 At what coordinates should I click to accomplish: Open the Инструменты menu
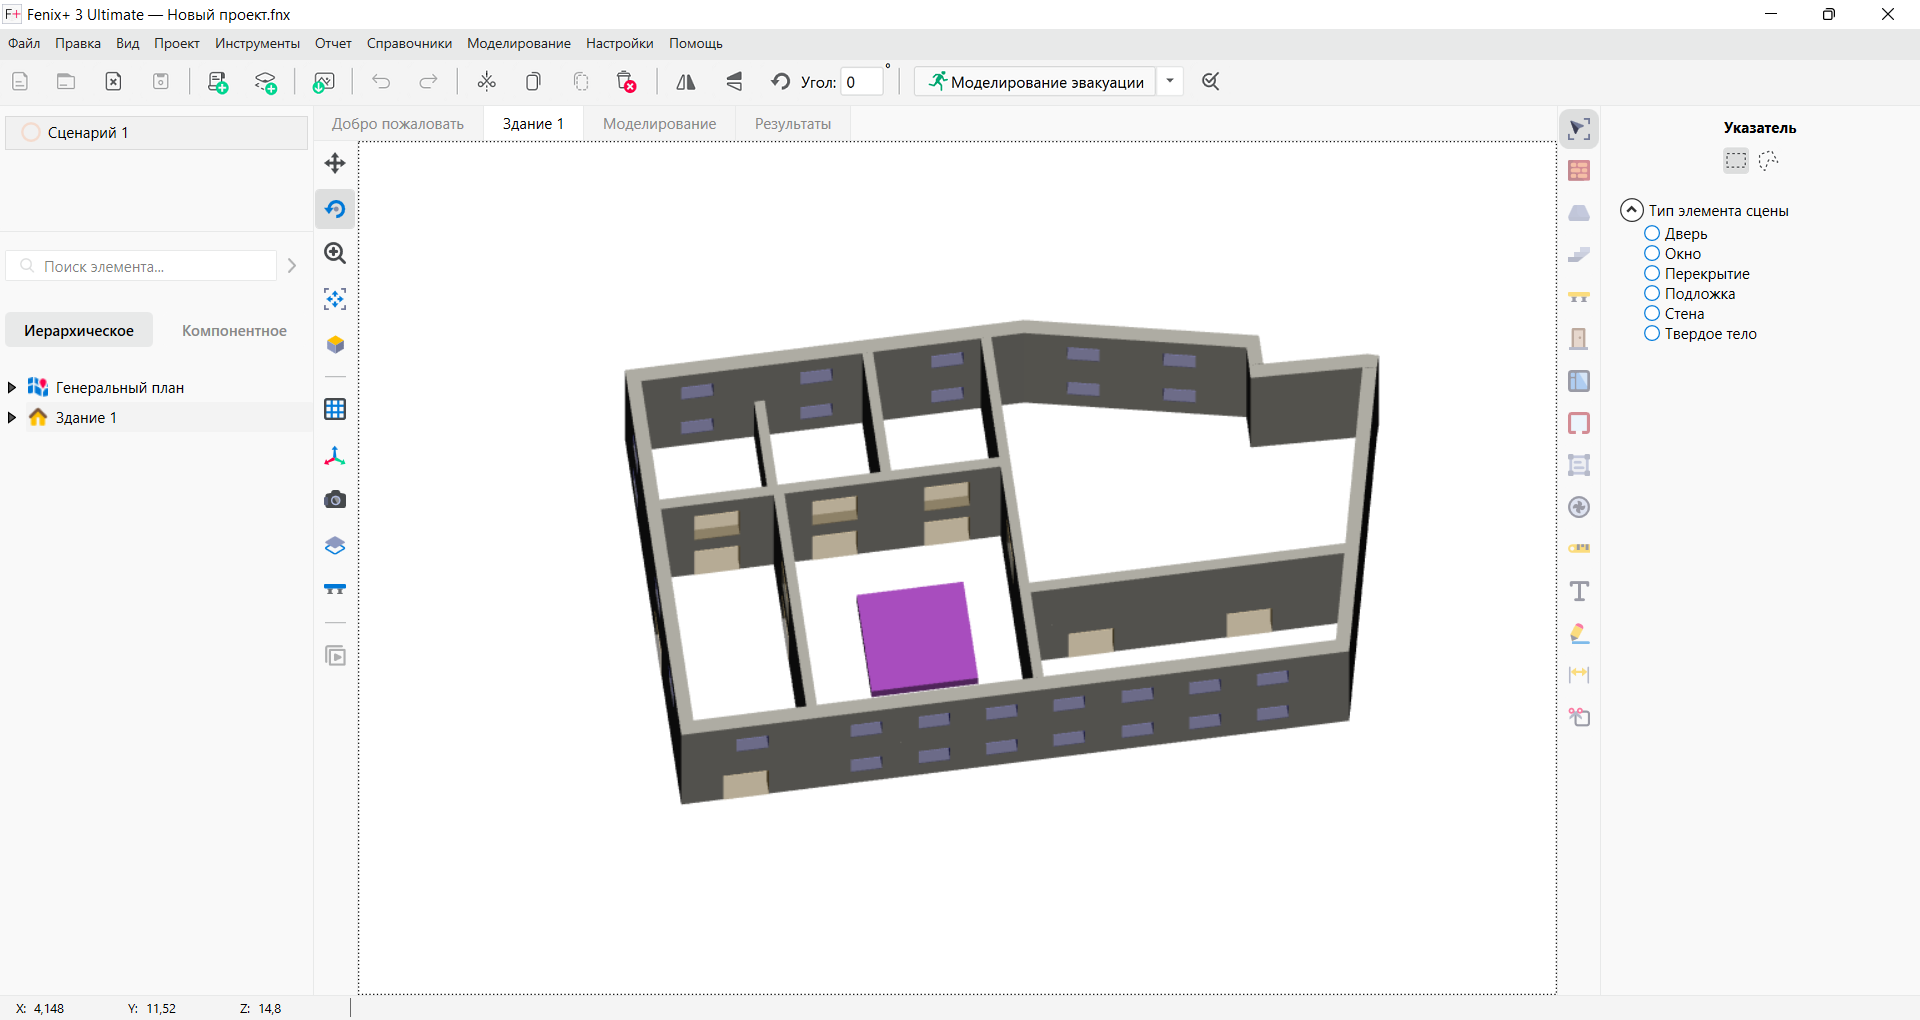click(x=257, y=43)
